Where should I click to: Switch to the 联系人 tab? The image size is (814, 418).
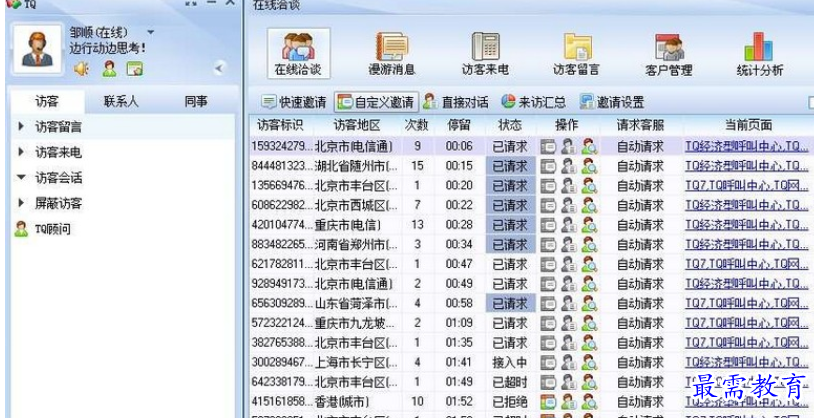tap(121, 101)
